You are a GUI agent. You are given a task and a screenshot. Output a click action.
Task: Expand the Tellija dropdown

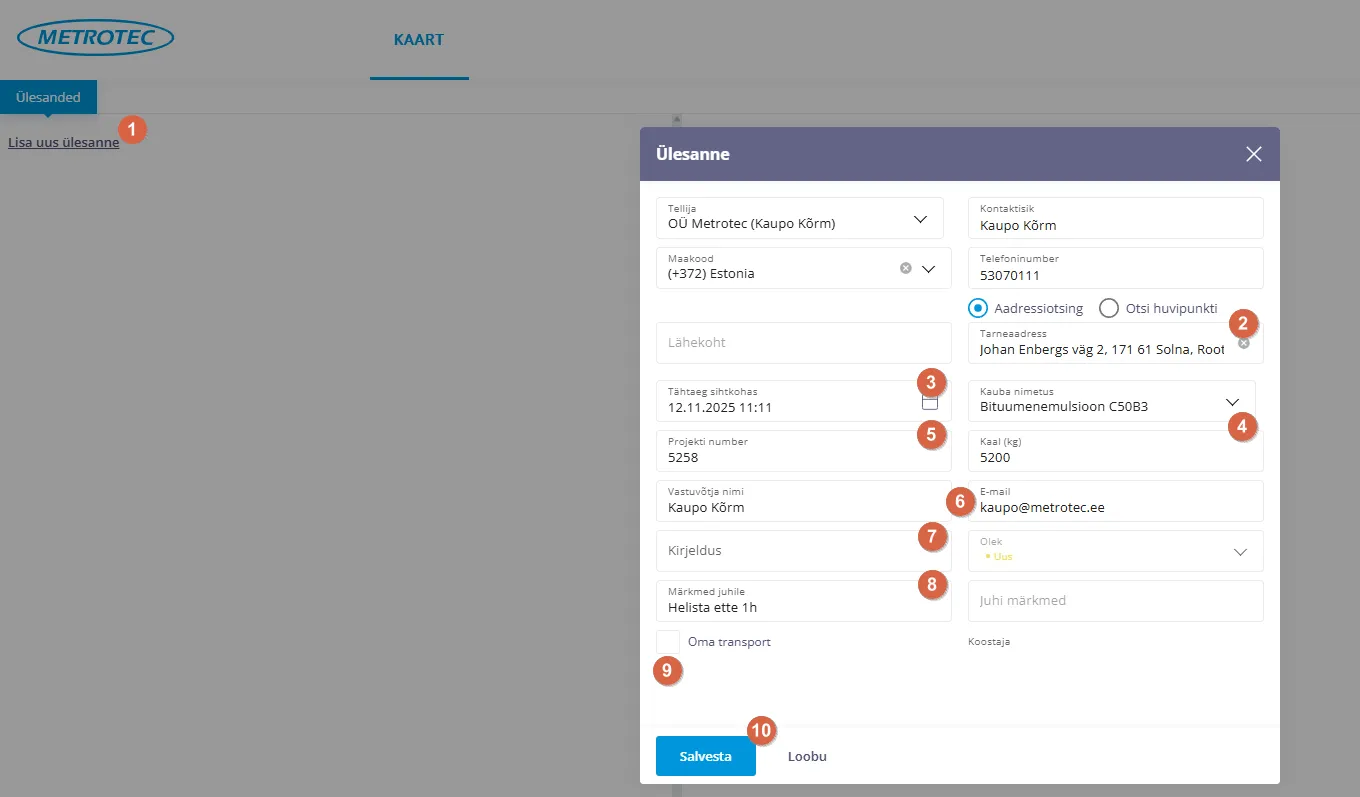tap(920, 218)
